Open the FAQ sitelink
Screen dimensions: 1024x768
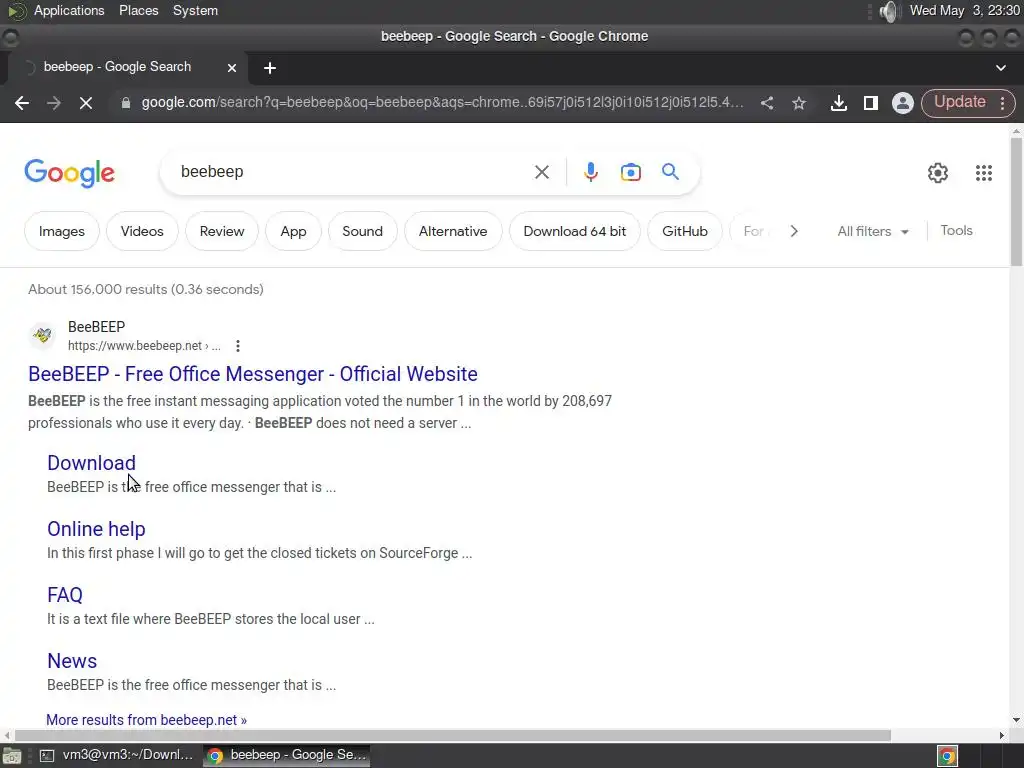pyautogui.click(x=65, y=595)
